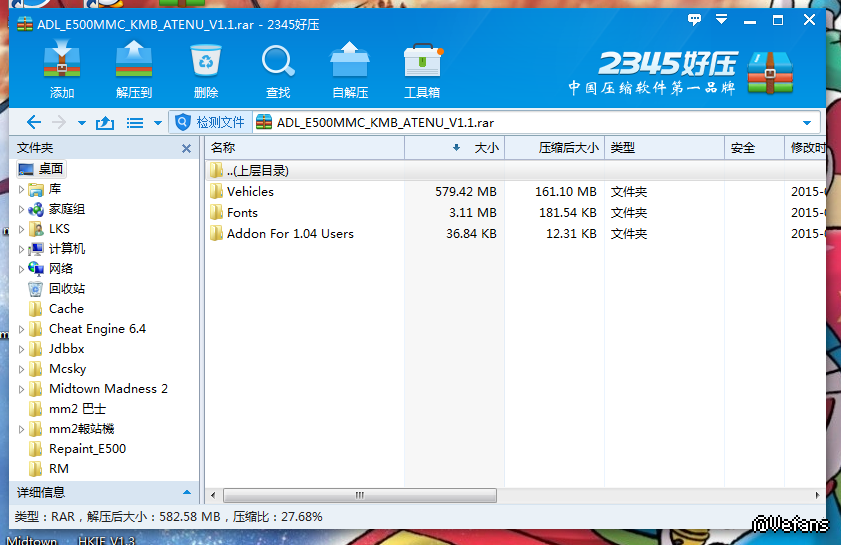Click the list view mode icon

[135, 123]
